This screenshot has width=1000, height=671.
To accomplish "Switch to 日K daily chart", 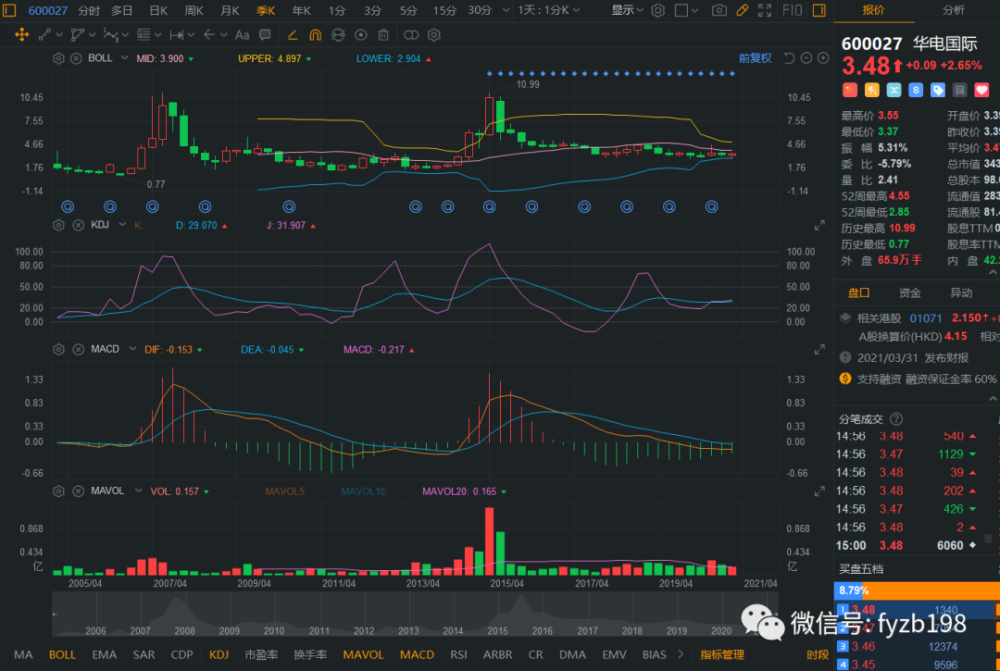I will (x=158, y=10).
